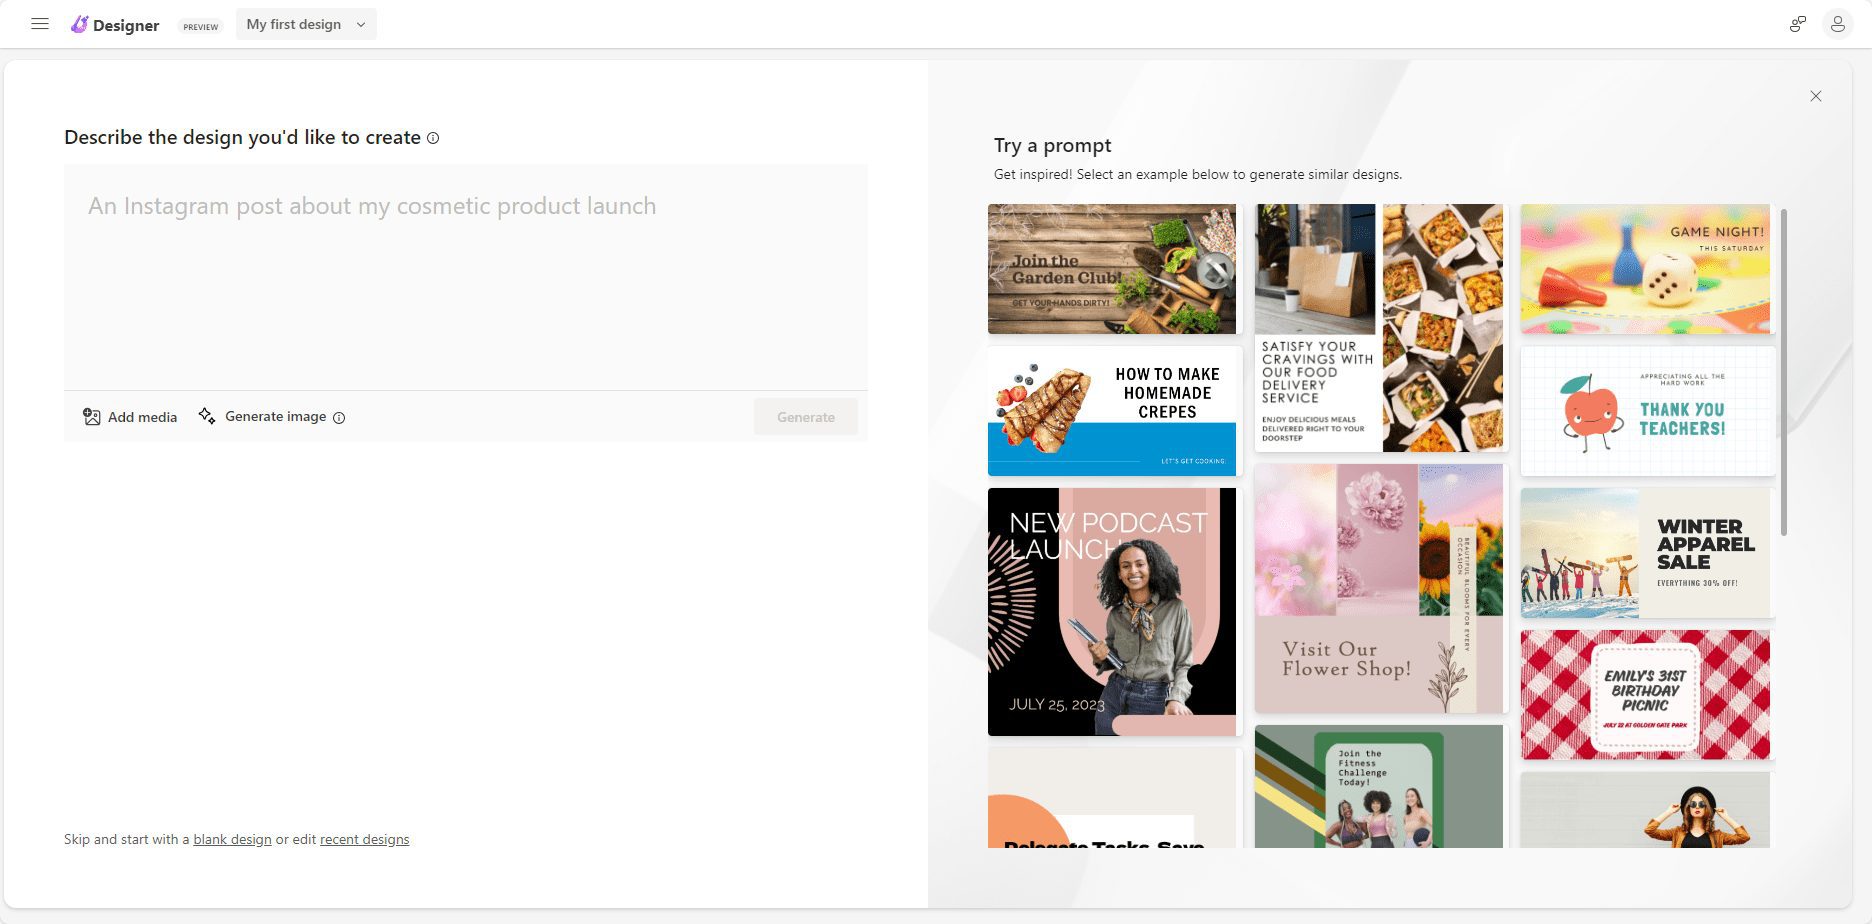Click info icon beside Generate image

pos(339,418)
